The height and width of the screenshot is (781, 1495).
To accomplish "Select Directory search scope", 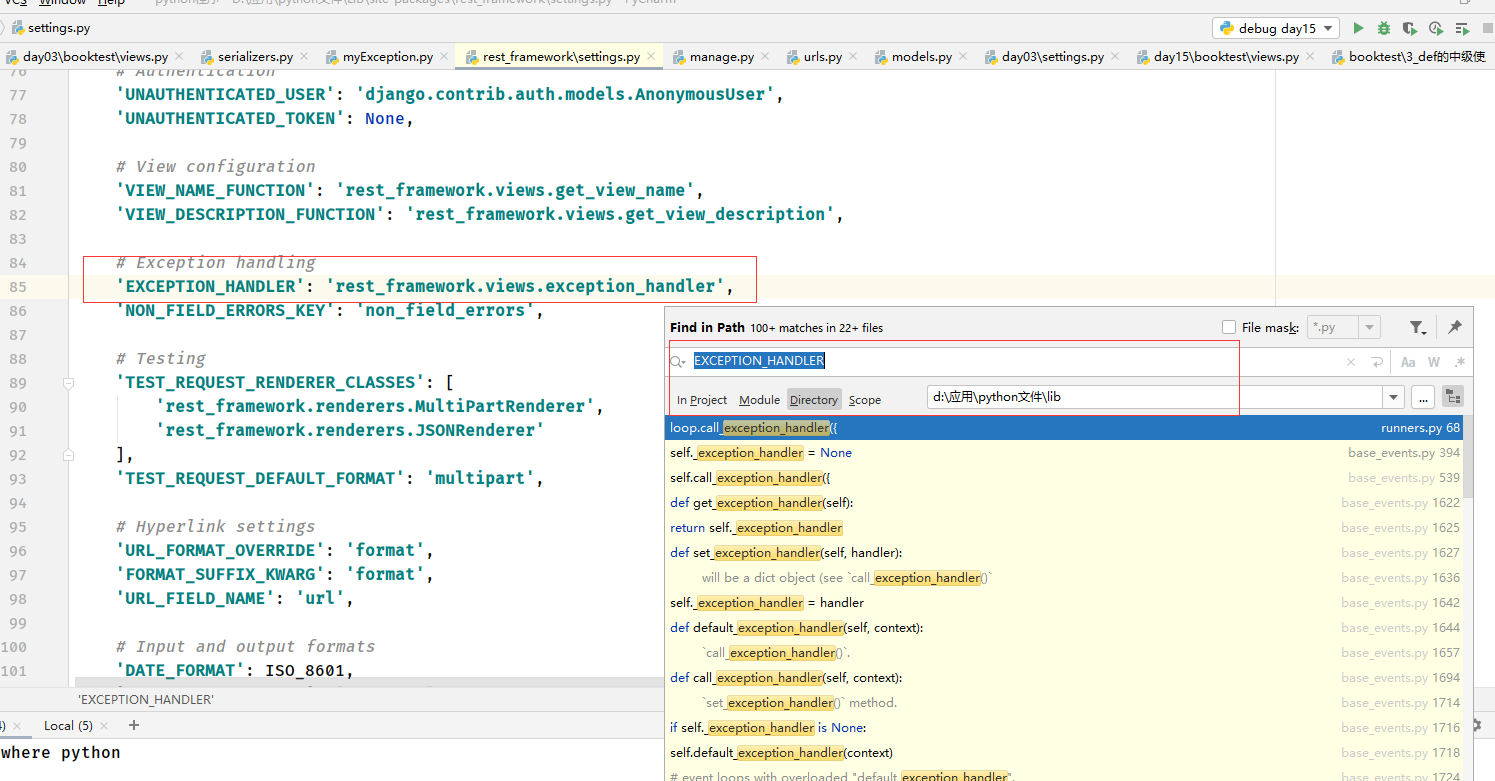I will (x=814, y=400).
